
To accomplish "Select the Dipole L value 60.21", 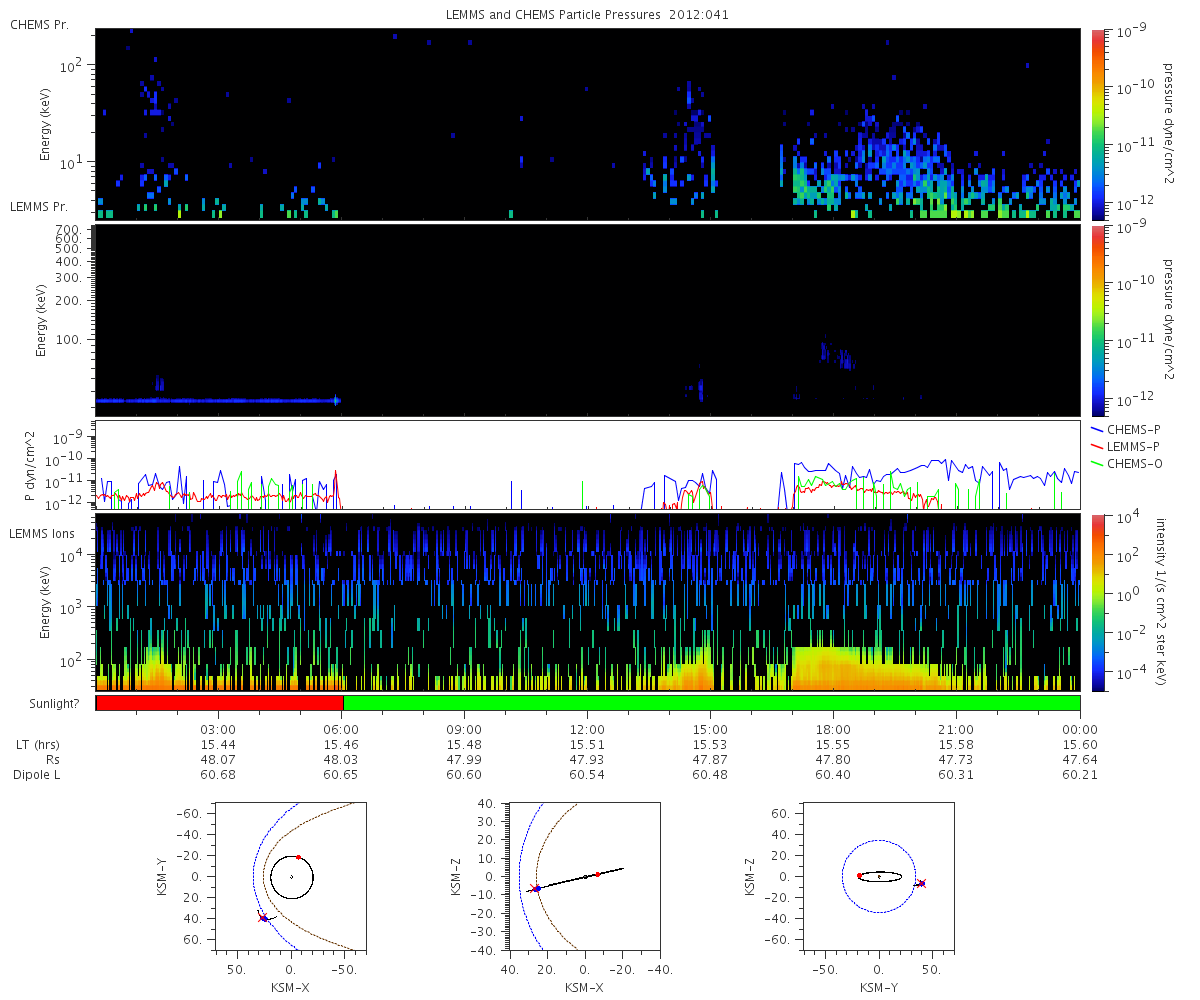I will point(1080,775).
